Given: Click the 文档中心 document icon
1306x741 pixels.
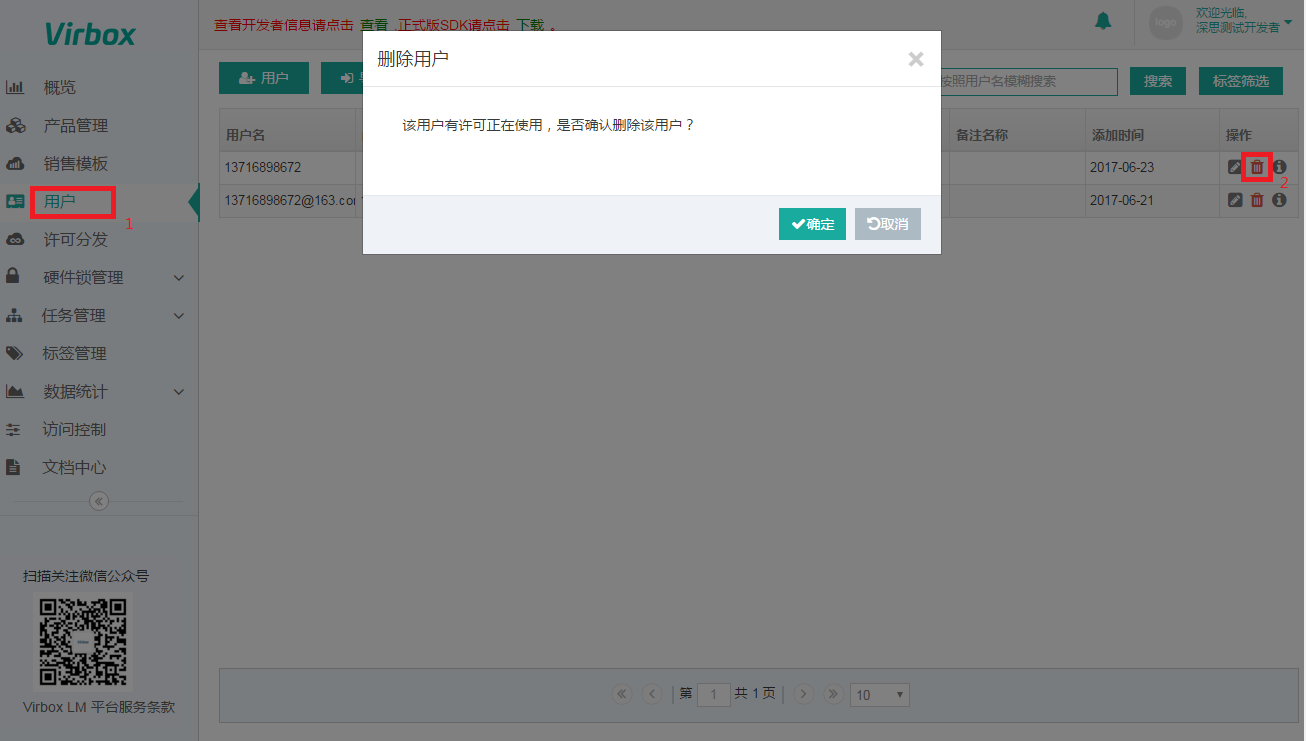Looking at the screenshot, I should pos(14,468).
